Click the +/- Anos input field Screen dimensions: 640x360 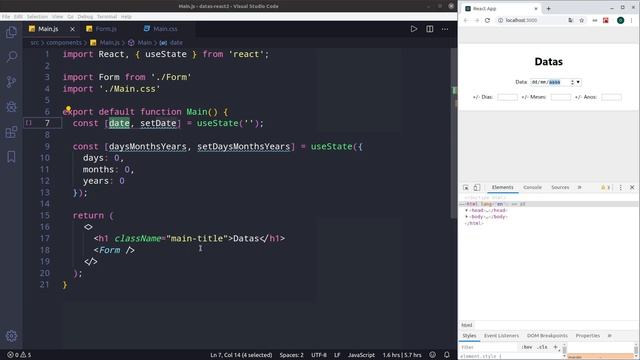[611, 97]
